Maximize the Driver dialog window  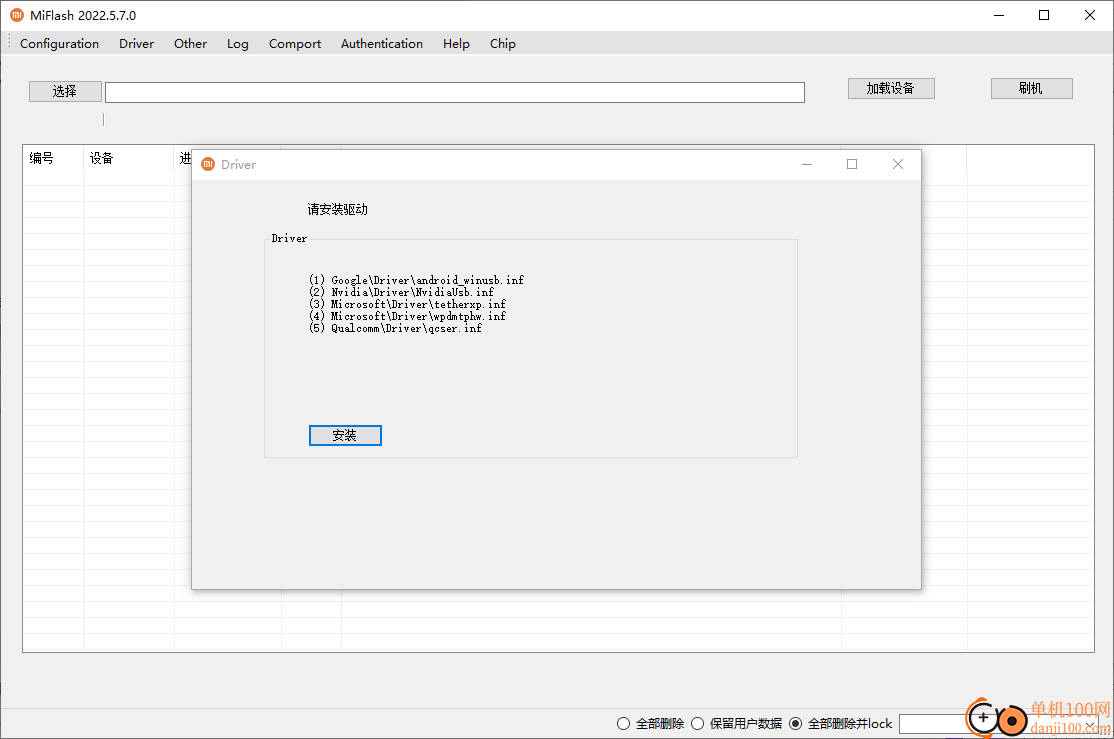pyautogui.click(x=852, y=164)
